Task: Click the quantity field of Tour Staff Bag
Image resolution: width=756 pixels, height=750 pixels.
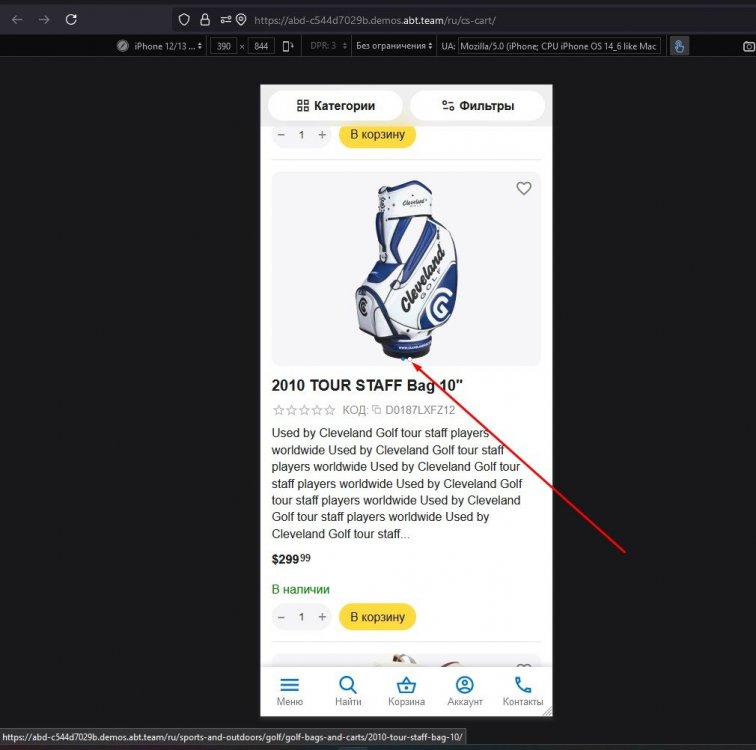Action: pyautogui.click(x=302, y=617)
